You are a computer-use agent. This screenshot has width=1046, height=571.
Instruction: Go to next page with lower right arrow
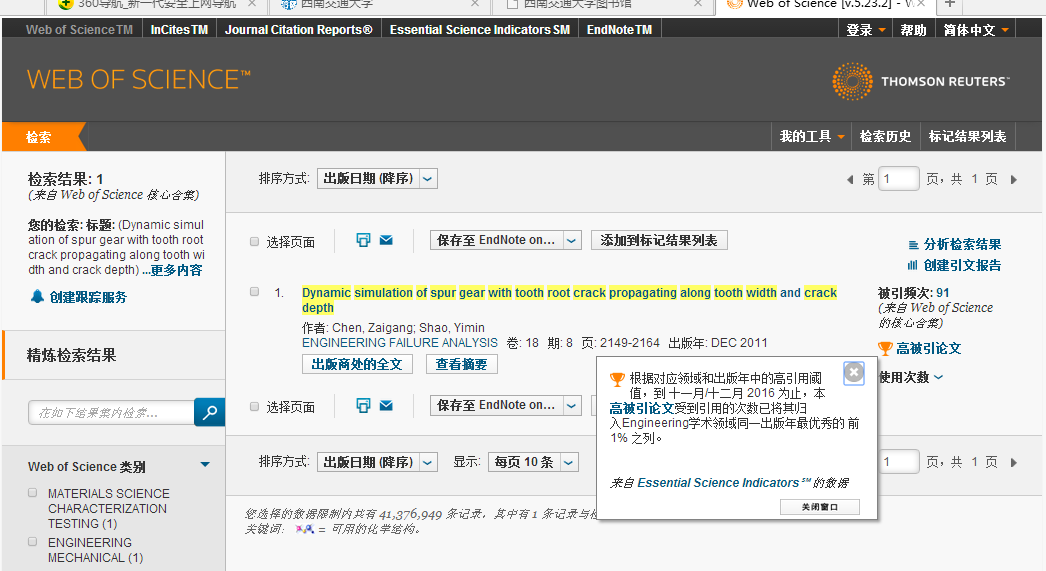(x=1013, y=462)
